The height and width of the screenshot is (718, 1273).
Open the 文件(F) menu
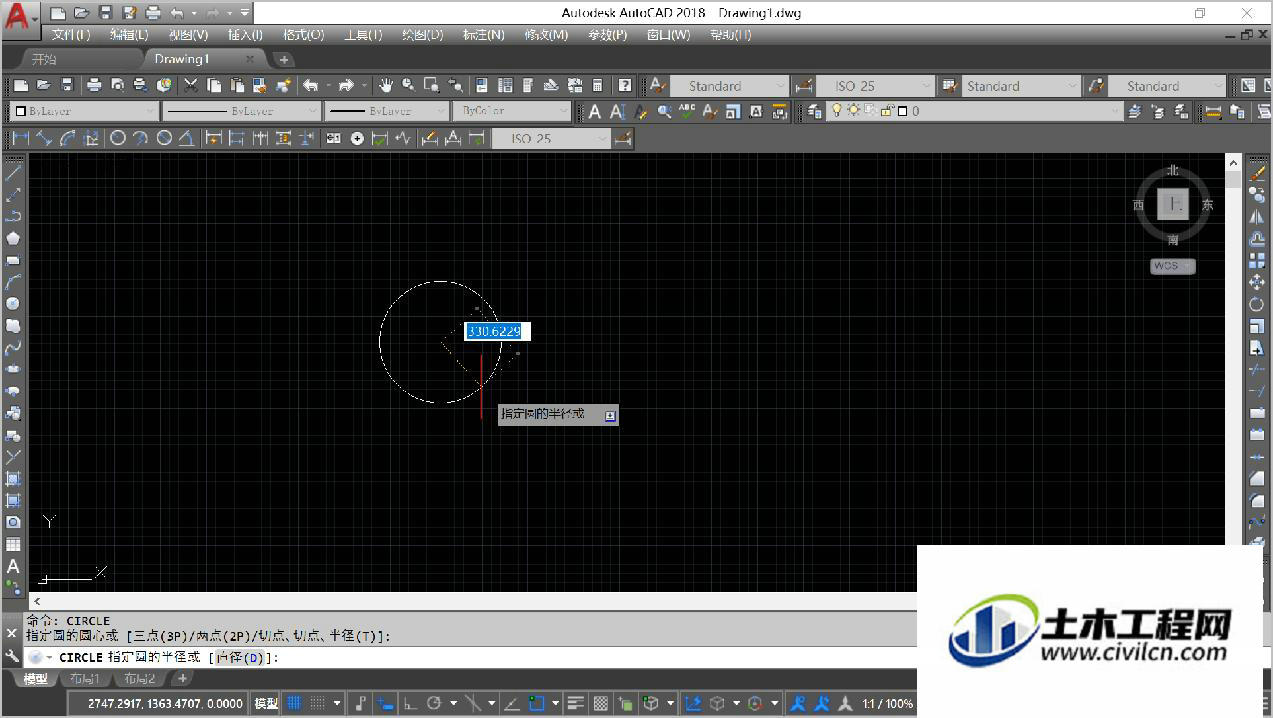click(x=71, y=34)
